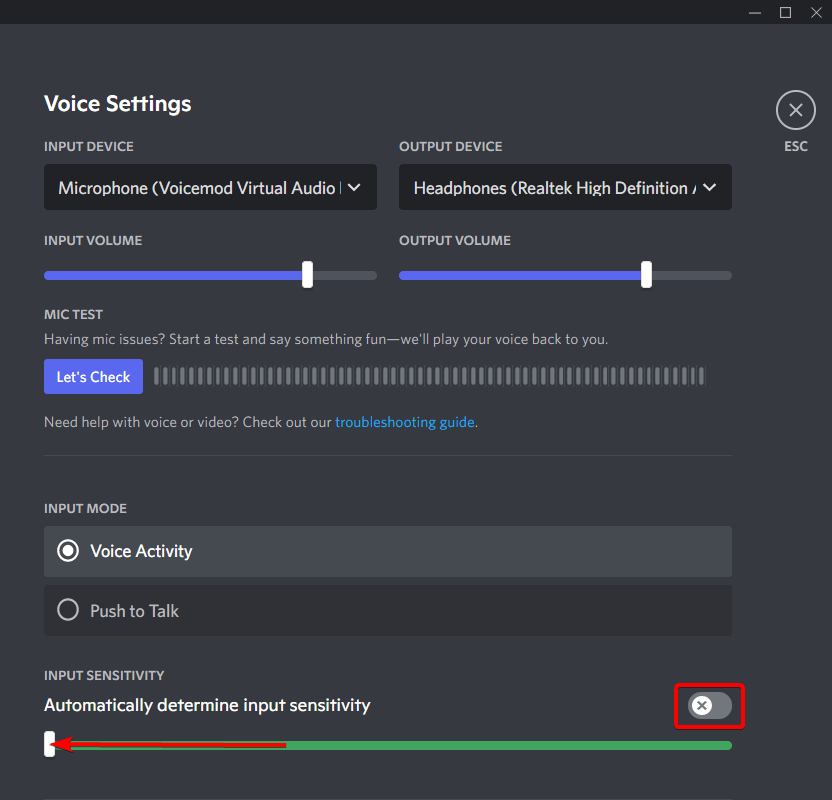This screenshot has height=800, width=832.
Task: Click the Voice Activity radio circle icon
Action: tap(67, 550)
